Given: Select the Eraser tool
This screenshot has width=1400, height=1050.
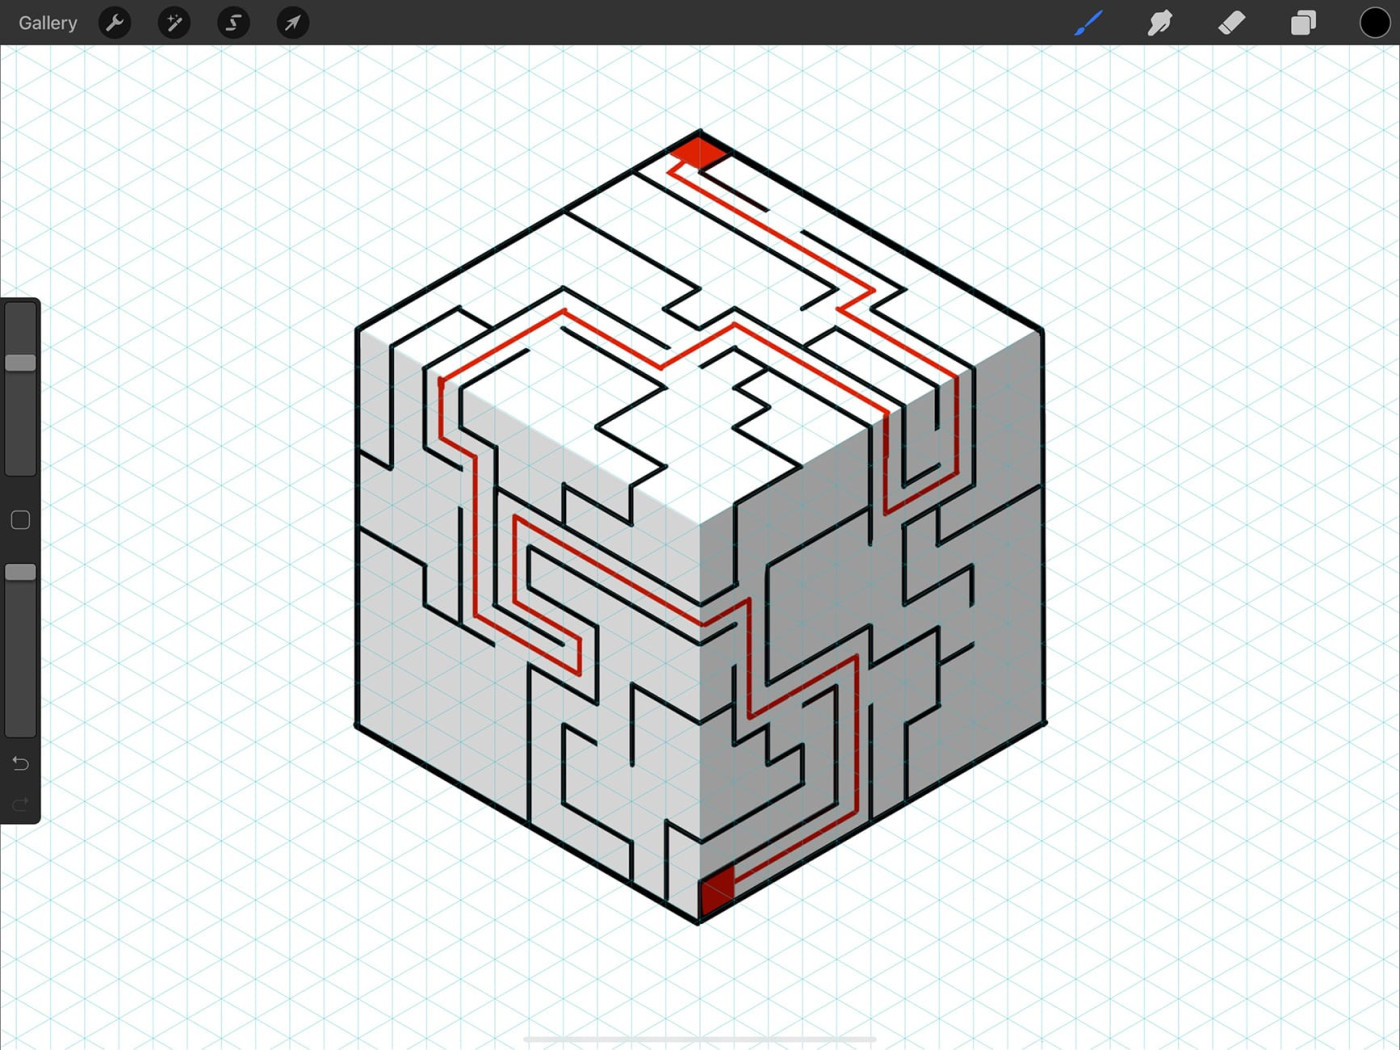Looking at the screenshot, I should [1231, 23].
